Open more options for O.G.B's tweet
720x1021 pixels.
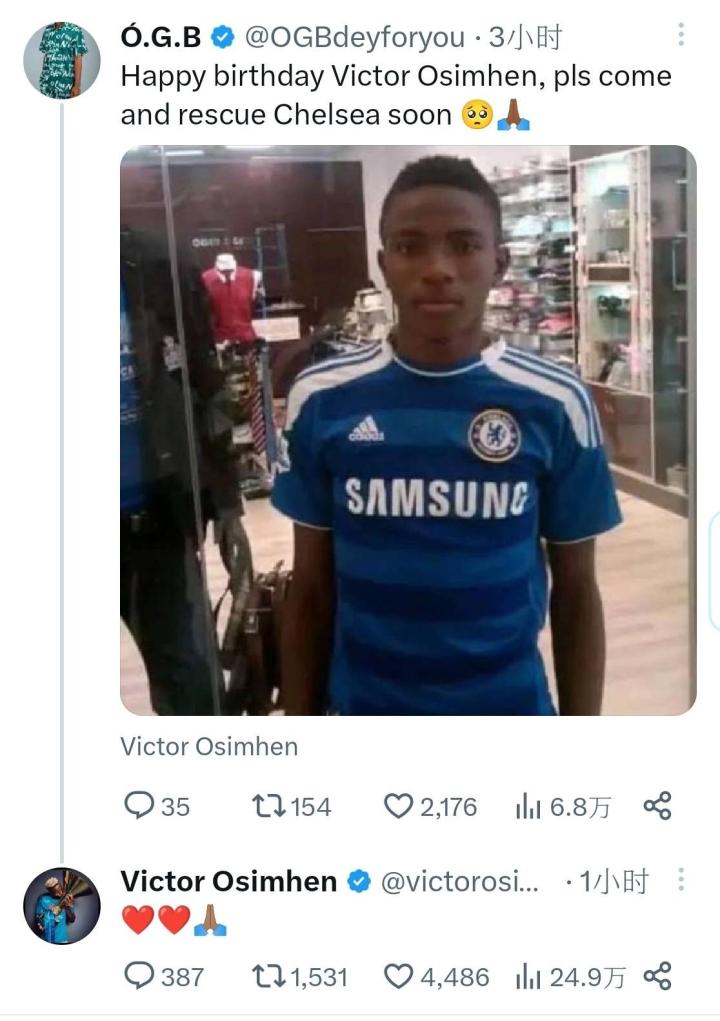(x=681, y=36)
